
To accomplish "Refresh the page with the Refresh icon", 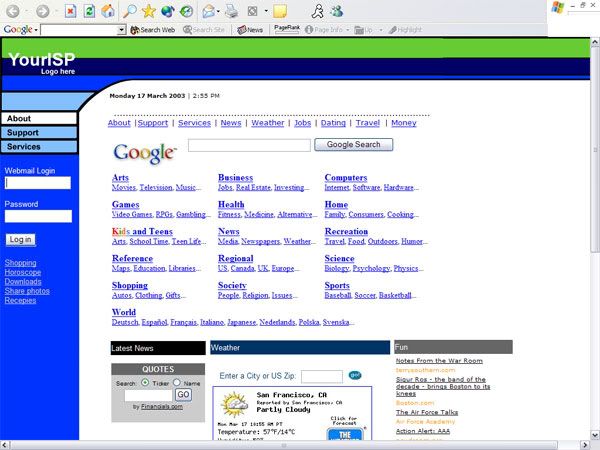I will (x=89, y=11).
